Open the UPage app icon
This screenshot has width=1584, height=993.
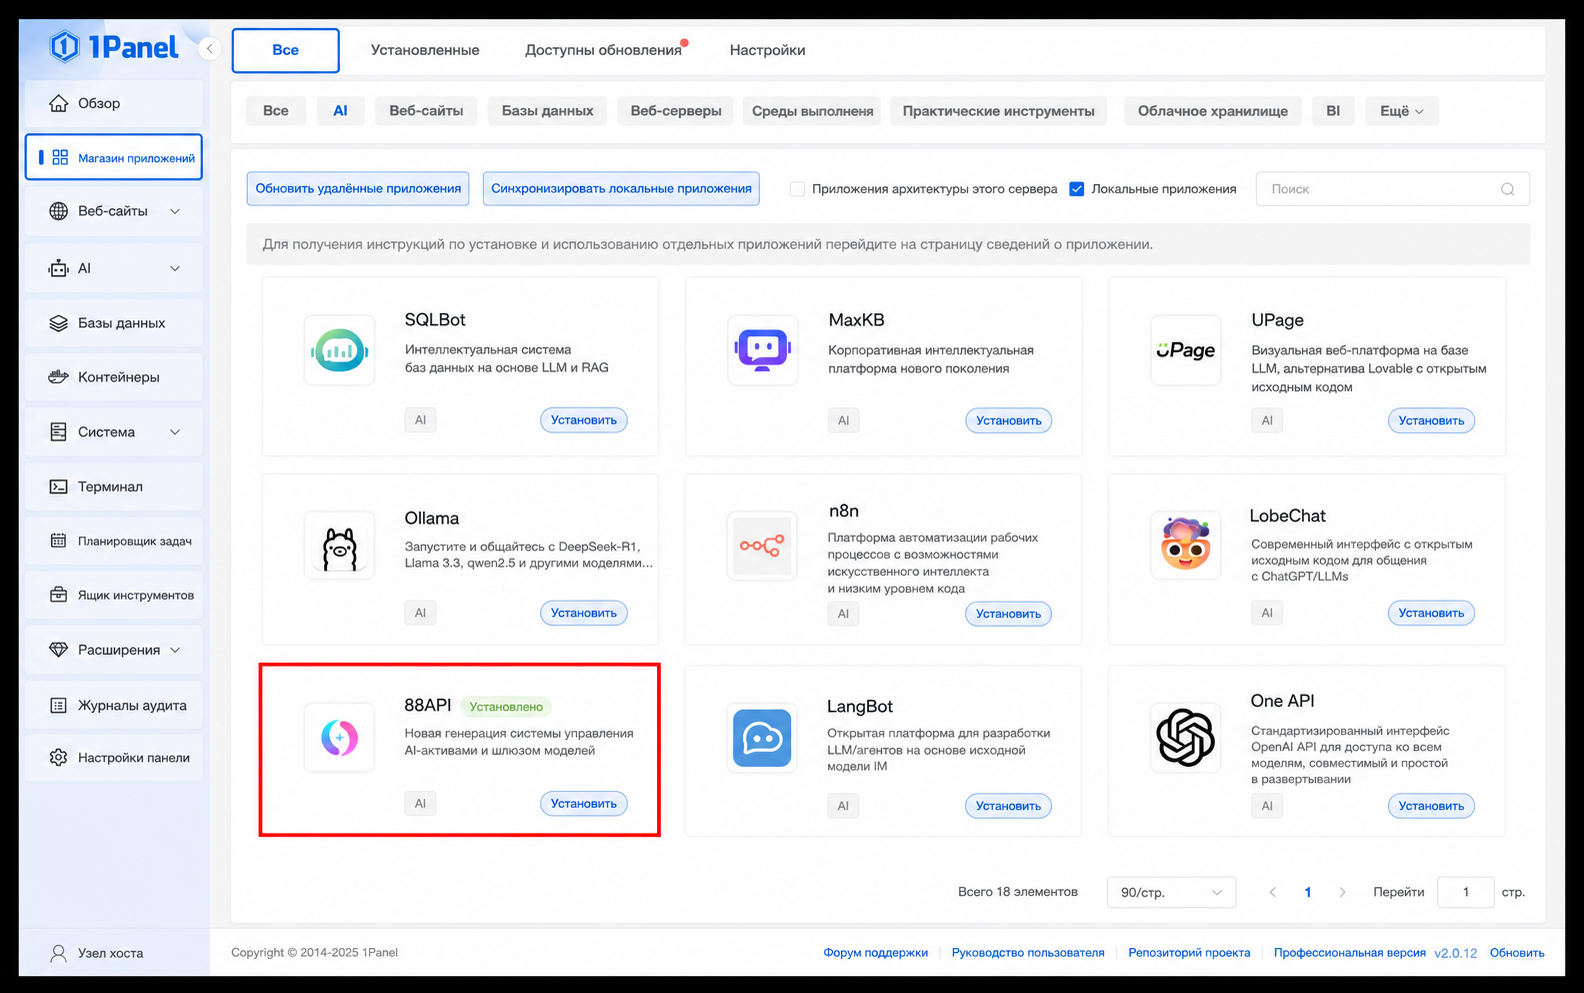pos(1186,351)
